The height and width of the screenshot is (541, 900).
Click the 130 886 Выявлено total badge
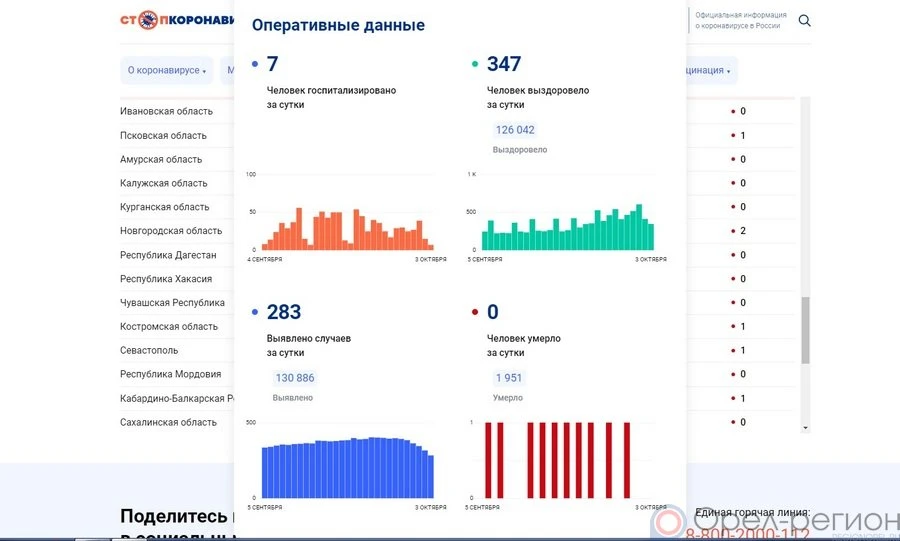pyautogui.click(x=295, y=378)
